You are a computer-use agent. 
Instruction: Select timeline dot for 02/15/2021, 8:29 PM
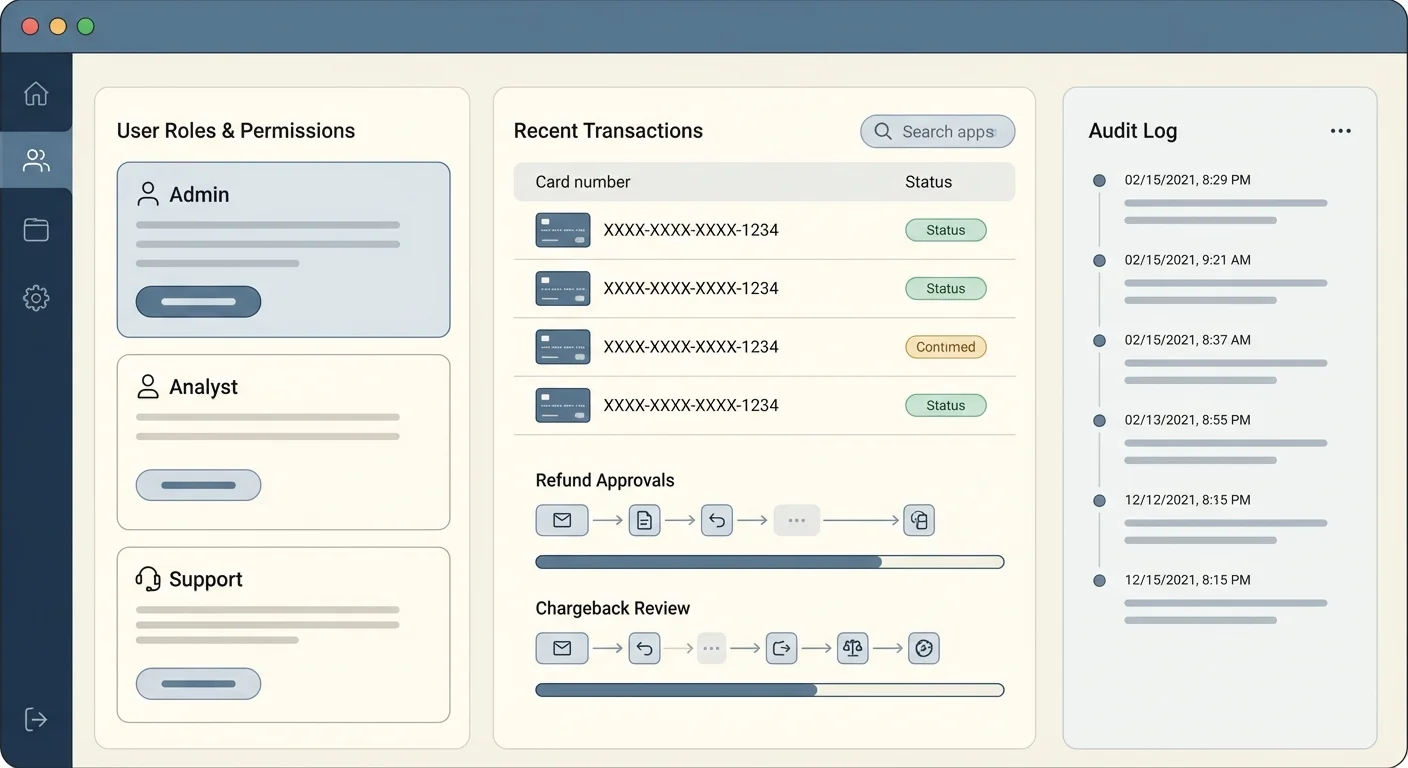[1099, 181]
